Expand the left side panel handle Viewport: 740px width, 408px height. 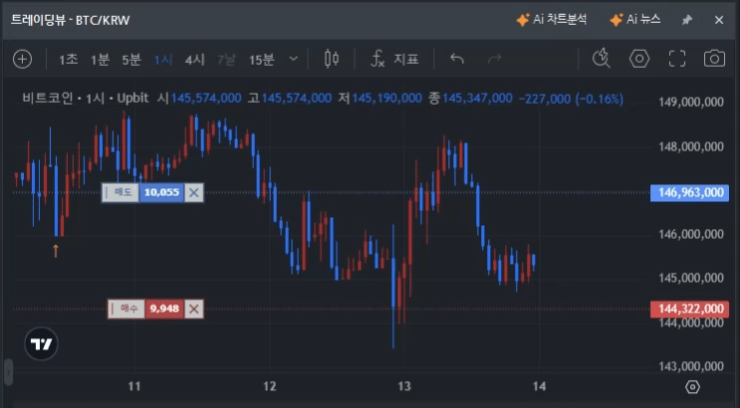pos(9,371)
